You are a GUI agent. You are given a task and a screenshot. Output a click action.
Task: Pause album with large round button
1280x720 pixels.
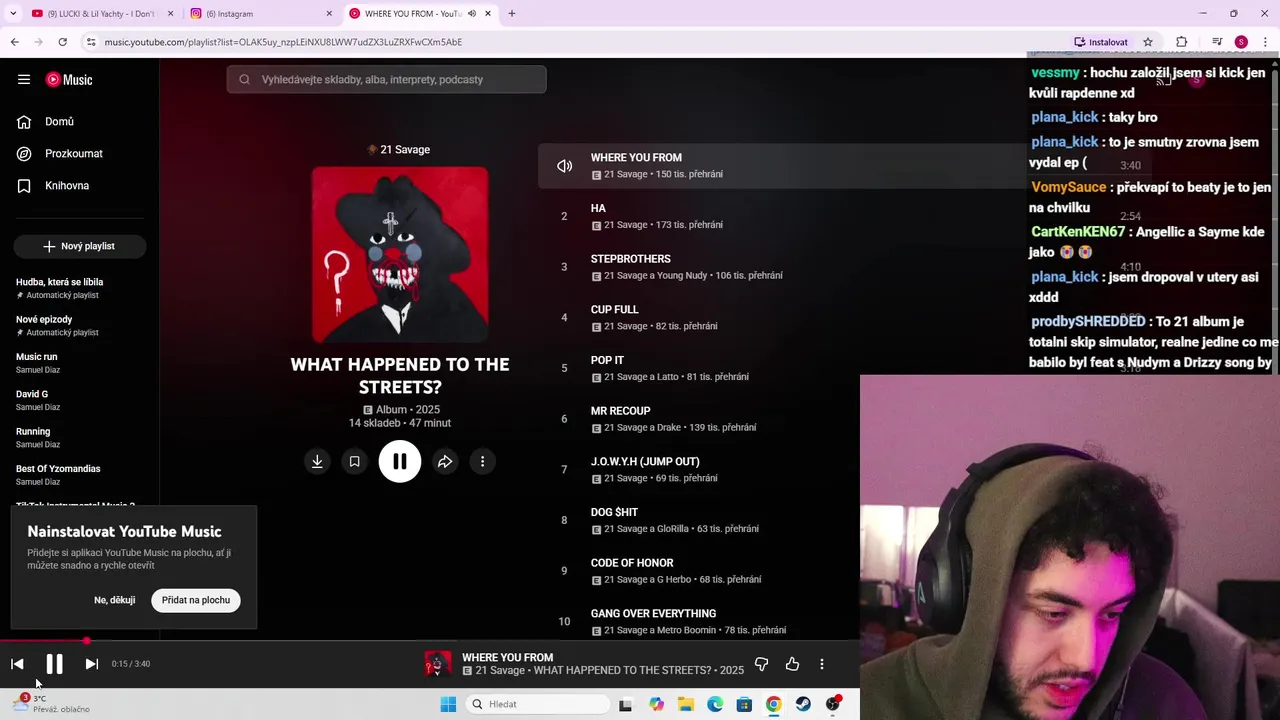click(x=400, y=461)
